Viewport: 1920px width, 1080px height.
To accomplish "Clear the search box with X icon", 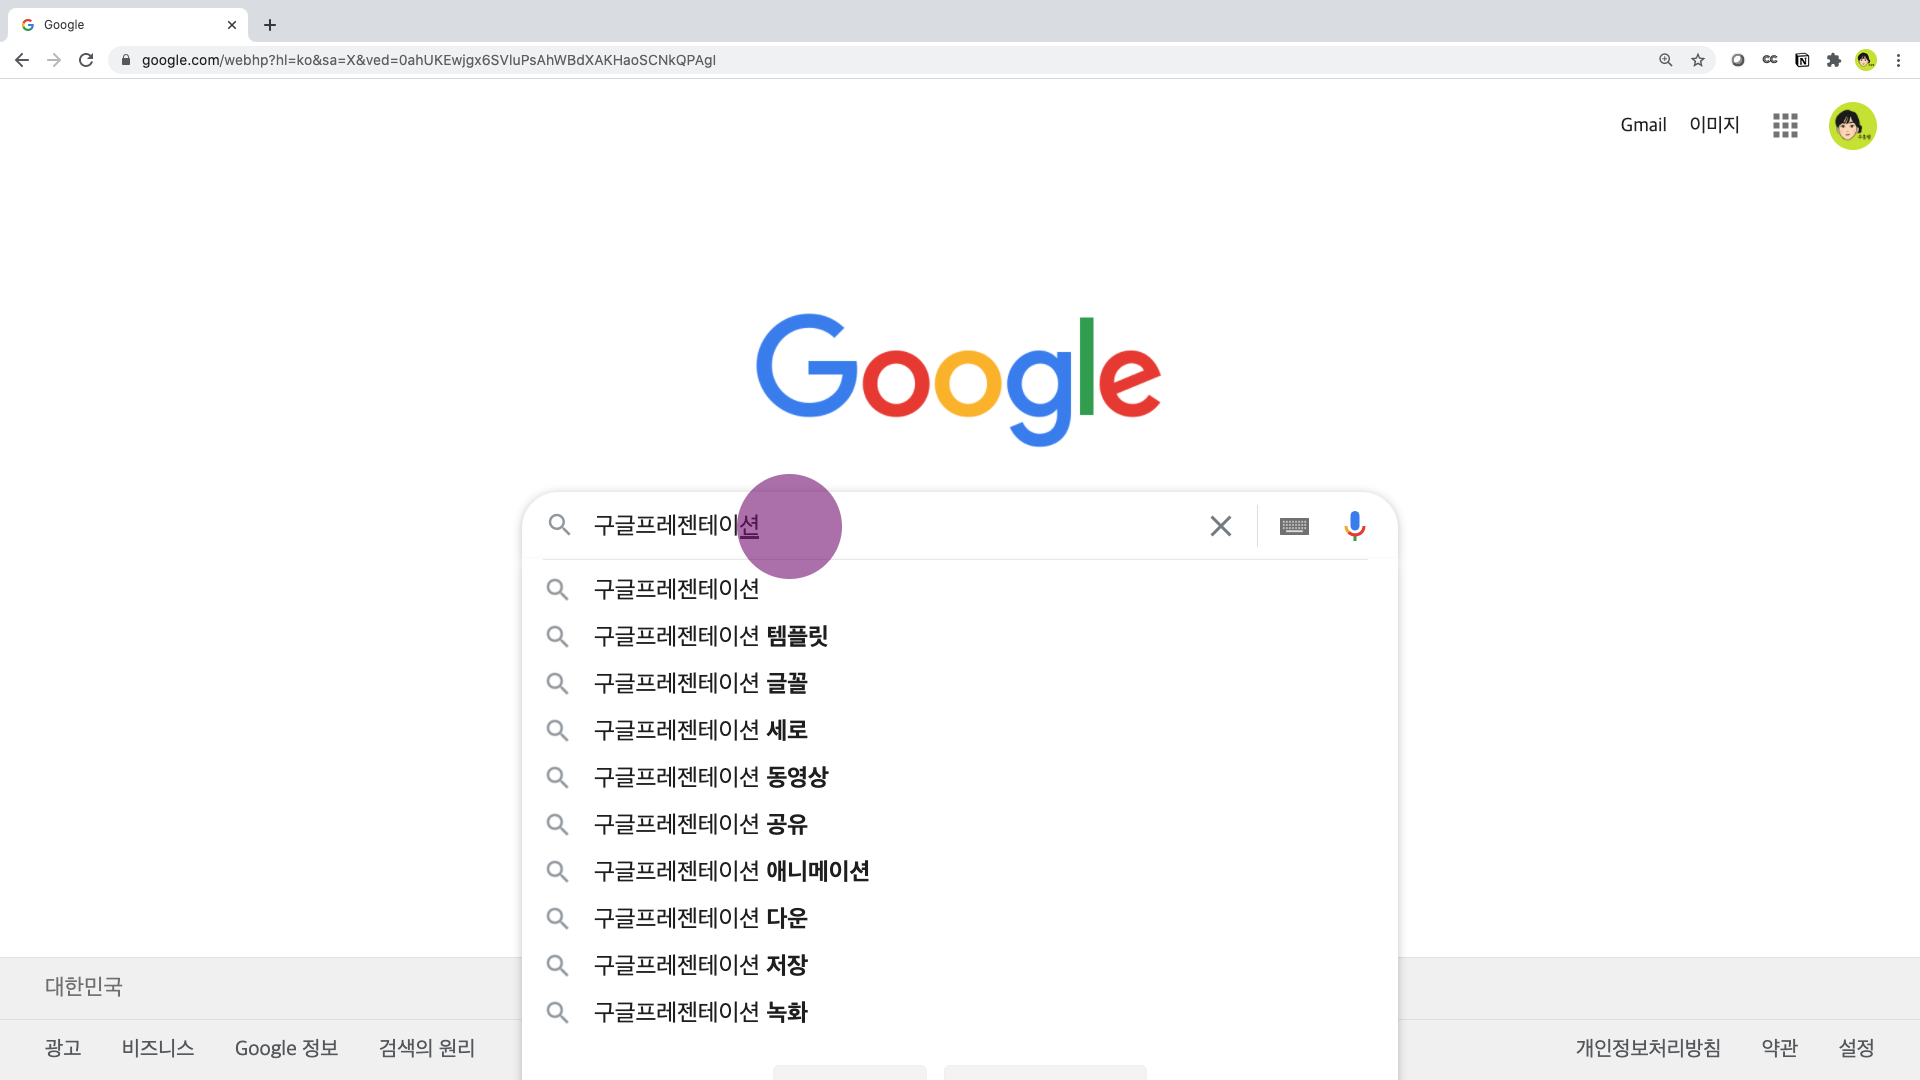I will click(1220, 526).
